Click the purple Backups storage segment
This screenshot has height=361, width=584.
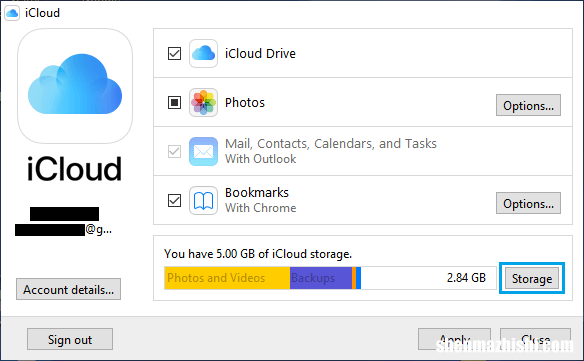pyautogui.click(x=321, y=278)
